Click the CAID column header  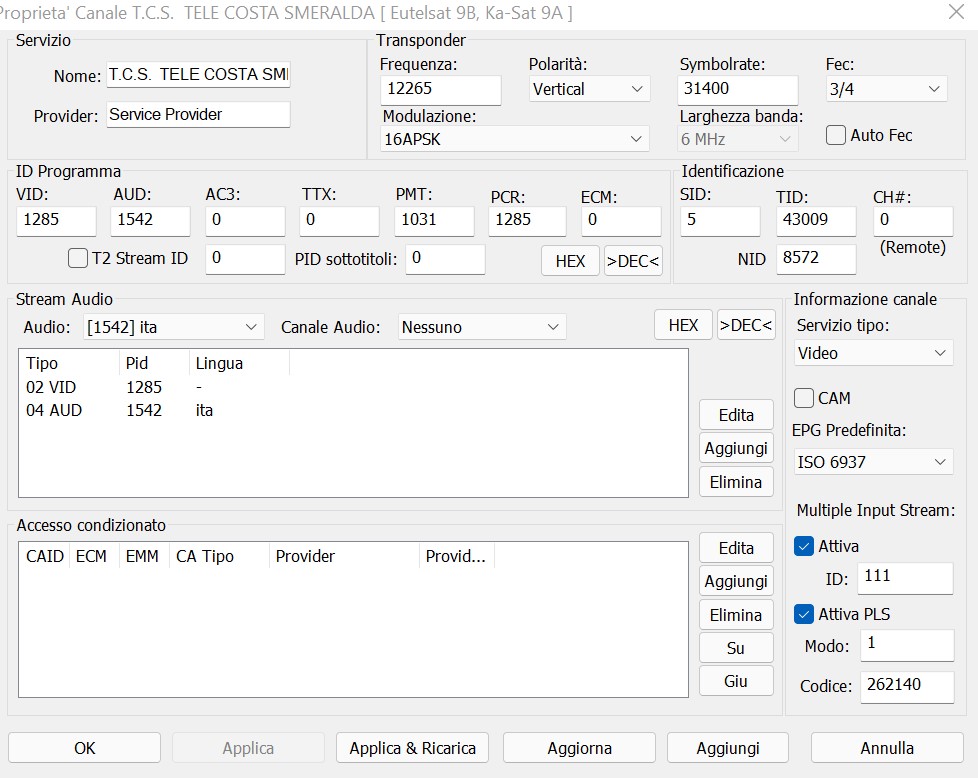pyautogui.click(x=45, y=556)
